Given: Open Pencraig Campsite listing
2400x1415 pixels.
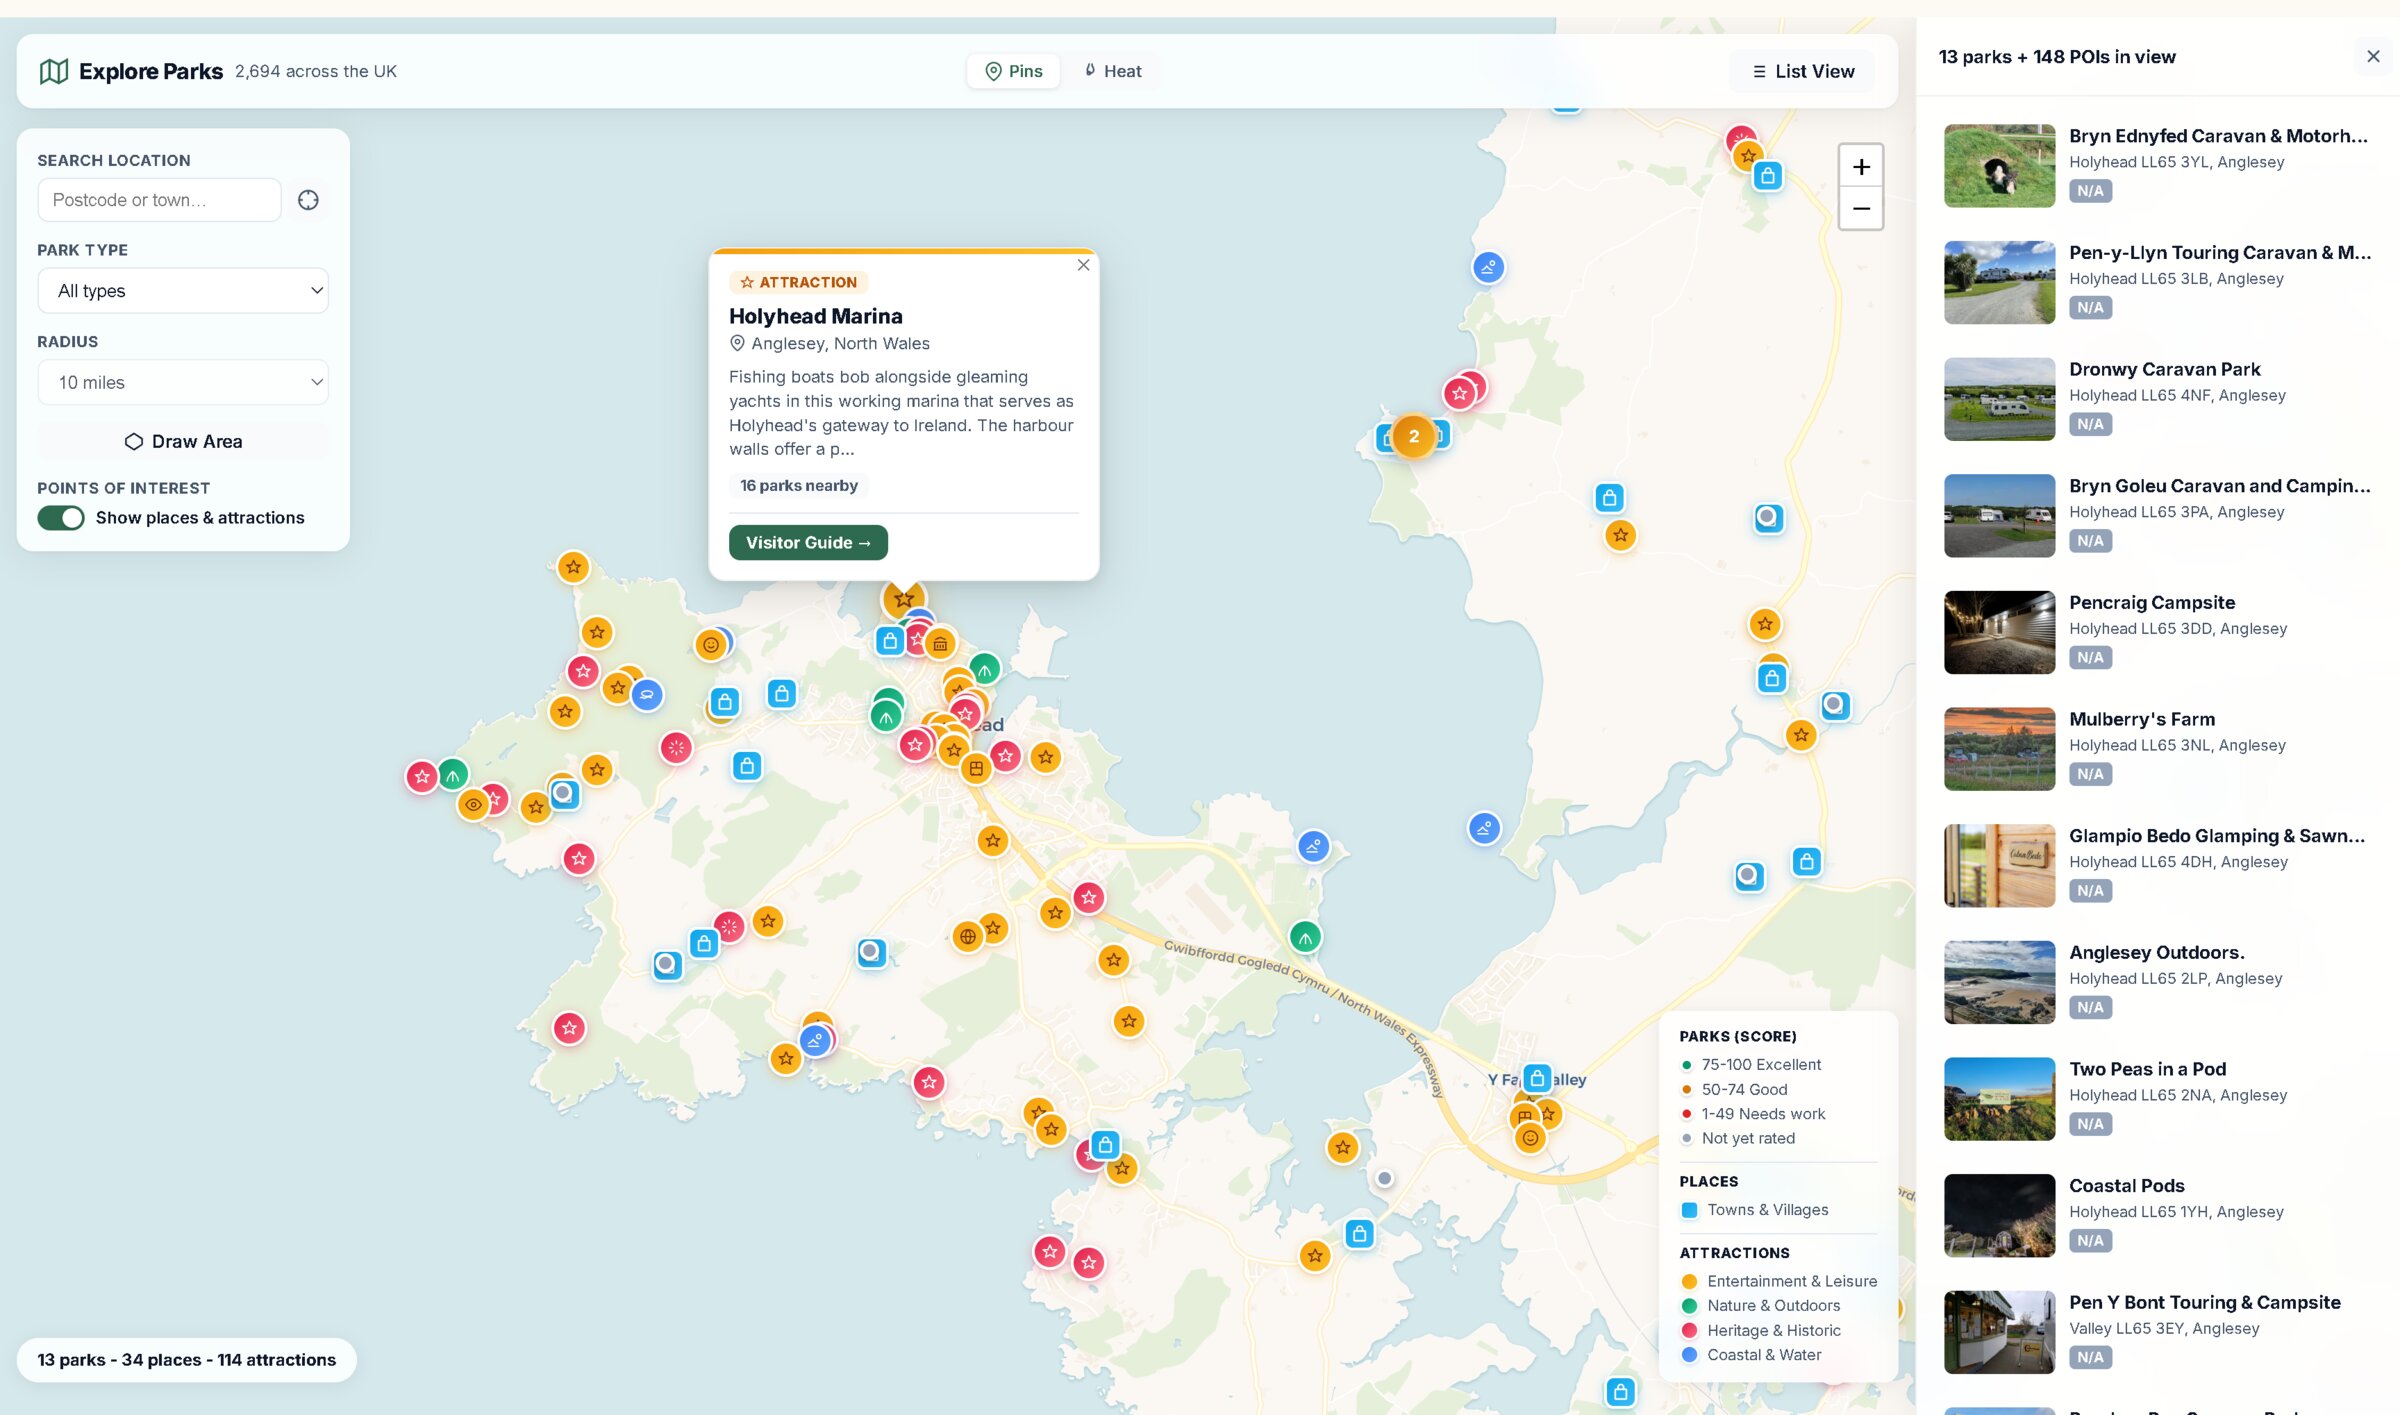Looking at the screenshot, I should [x=2157, y=632].
